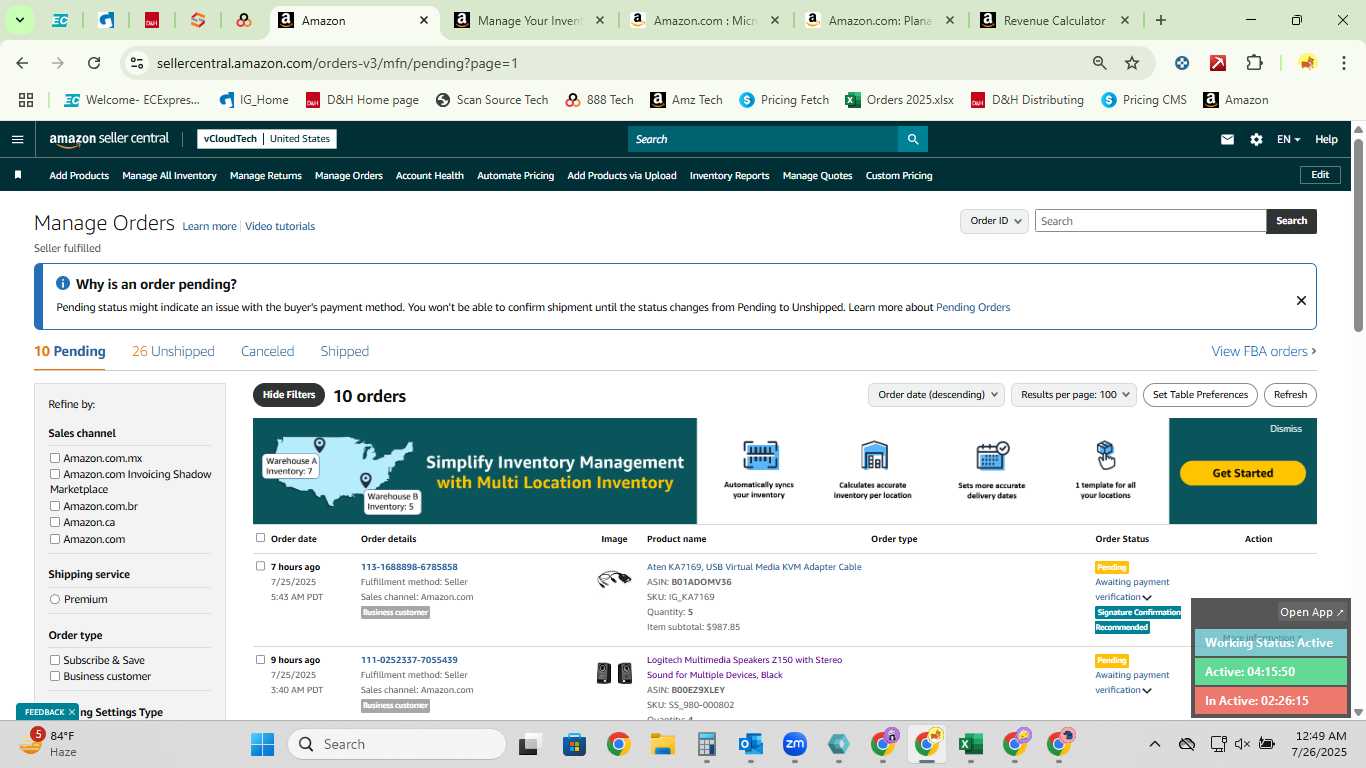
Task: Open Manage All Inventory menu item
Action: point(169,175)
